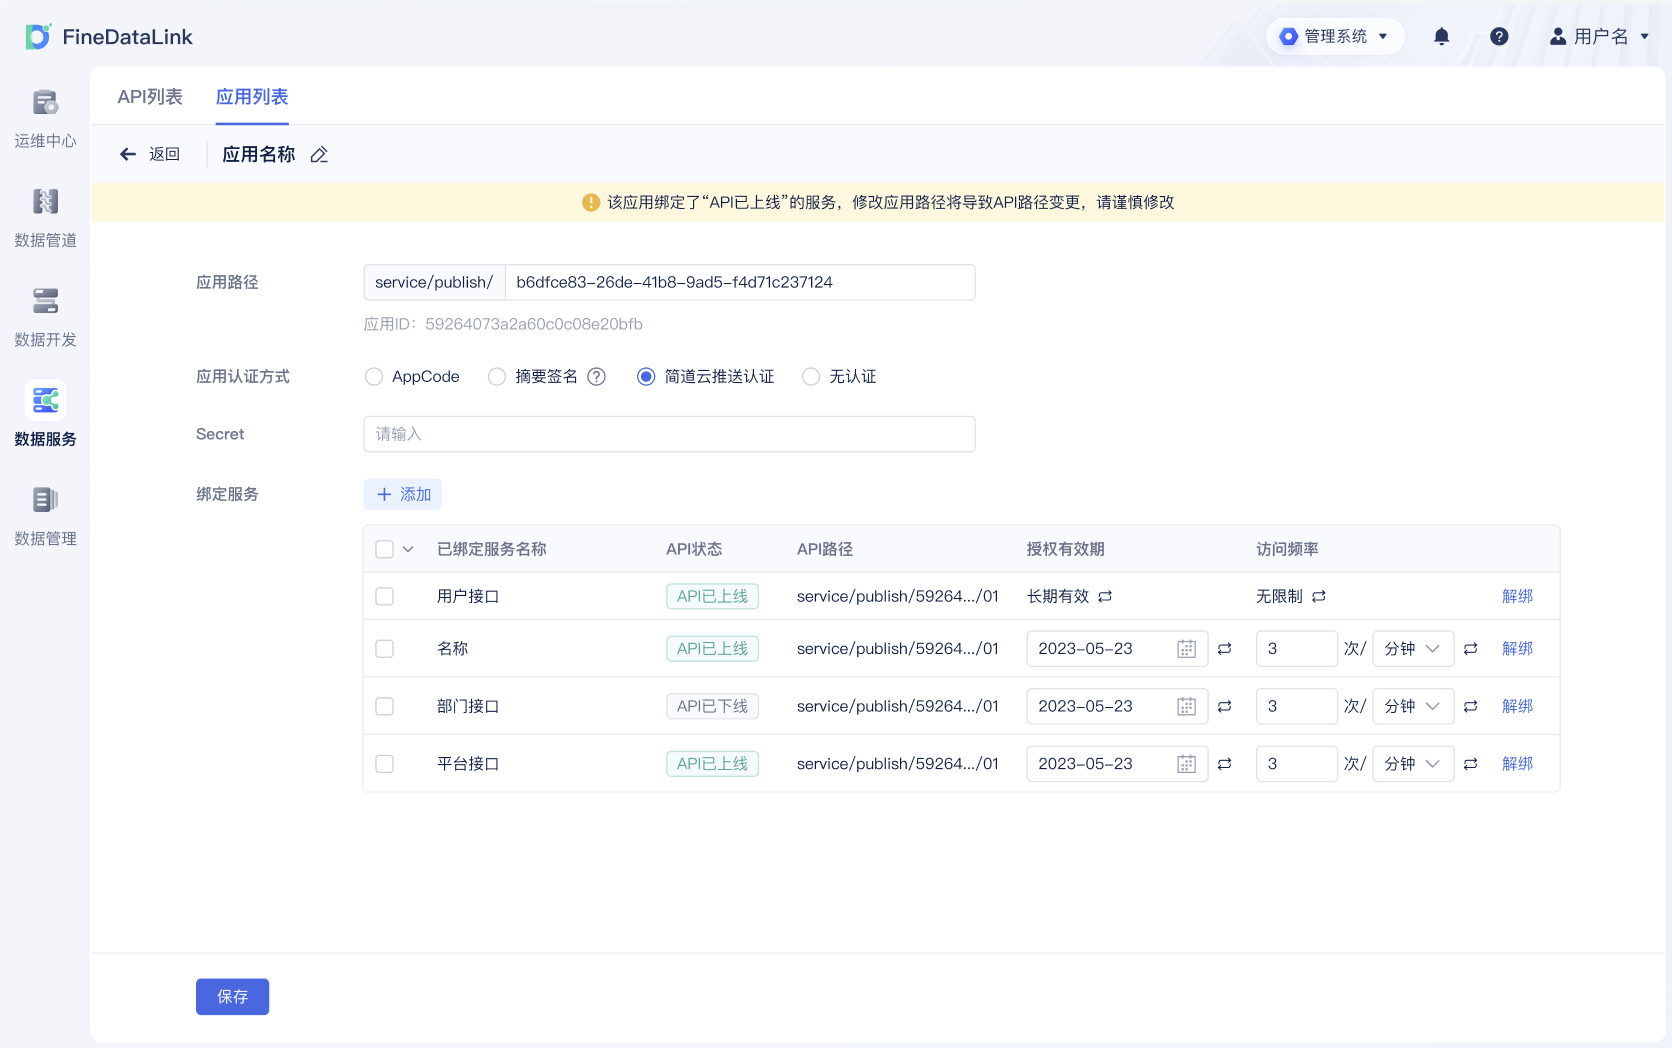Click 解绑 for 用户接口
The image size is (1672, 1048).
(1517, 597)
